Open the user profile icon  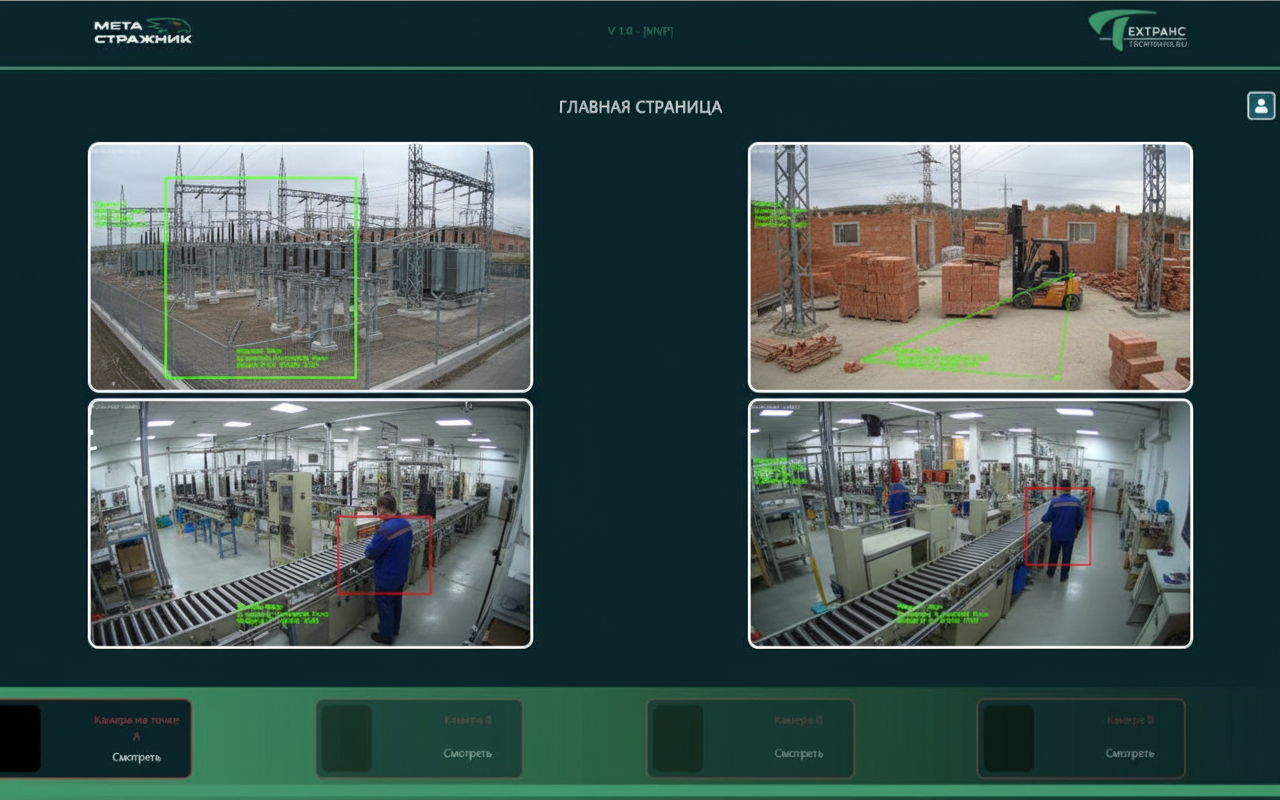tap(1261, 105)
